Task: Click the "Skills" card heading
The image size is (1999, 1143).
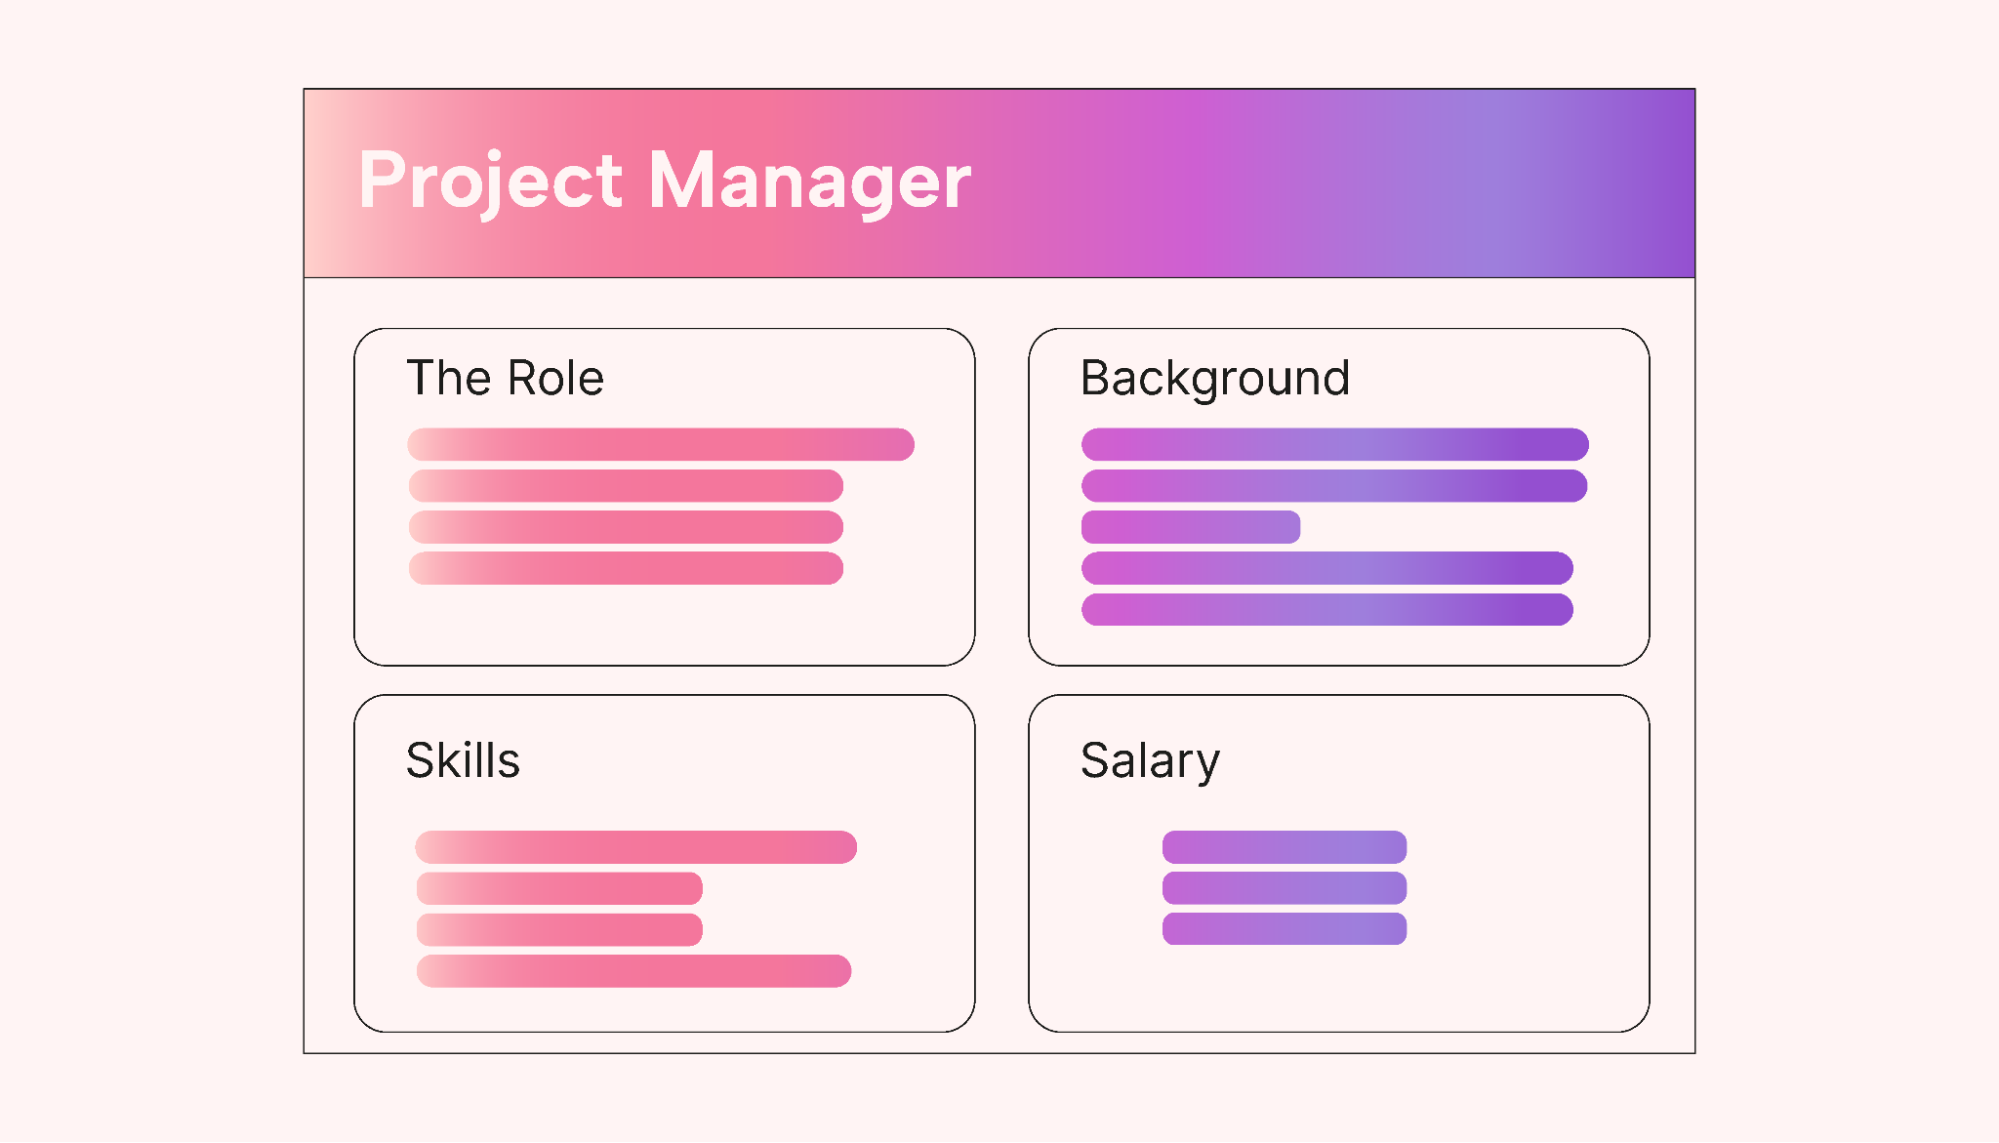Action: point(463,760)
